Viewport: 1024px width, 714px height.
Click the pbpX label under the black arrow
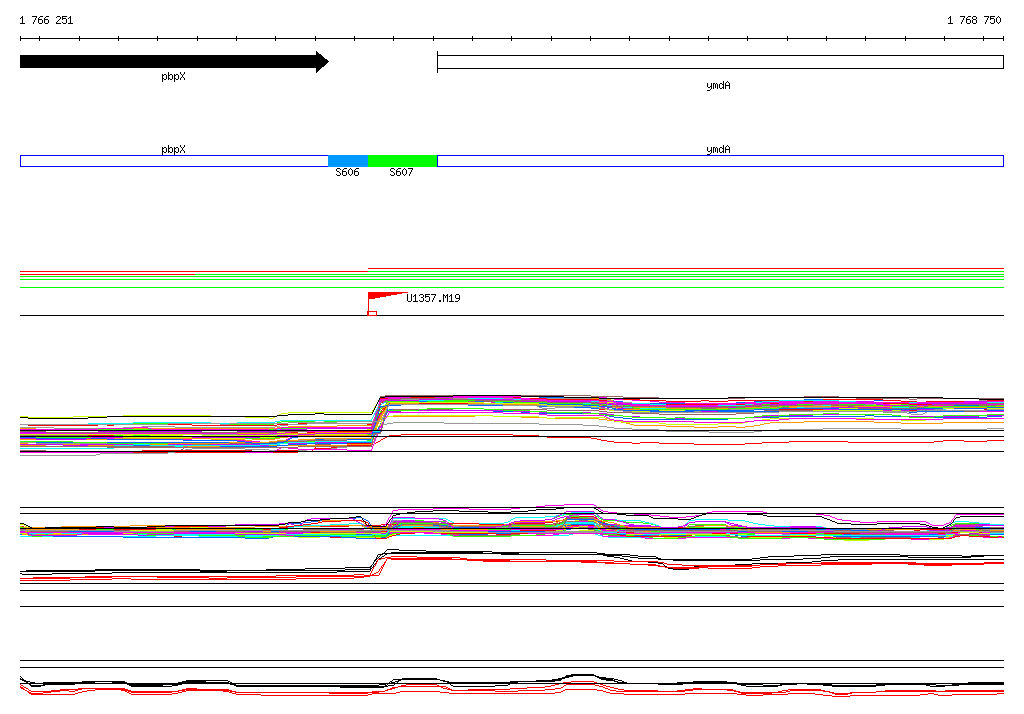pyautogui.click(x=174, y=77)
